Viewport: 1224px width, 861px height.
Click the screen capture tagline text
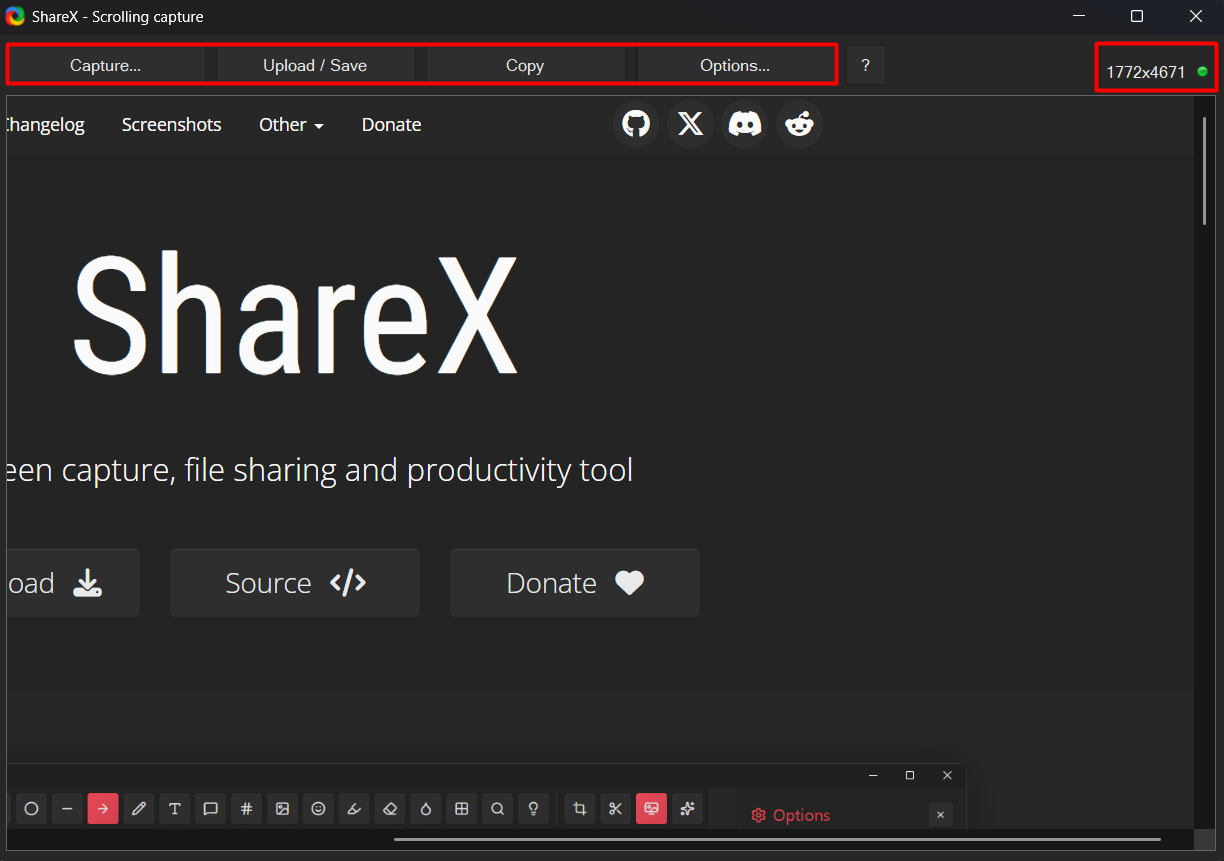pyautogui.click(x=320, y=470)
